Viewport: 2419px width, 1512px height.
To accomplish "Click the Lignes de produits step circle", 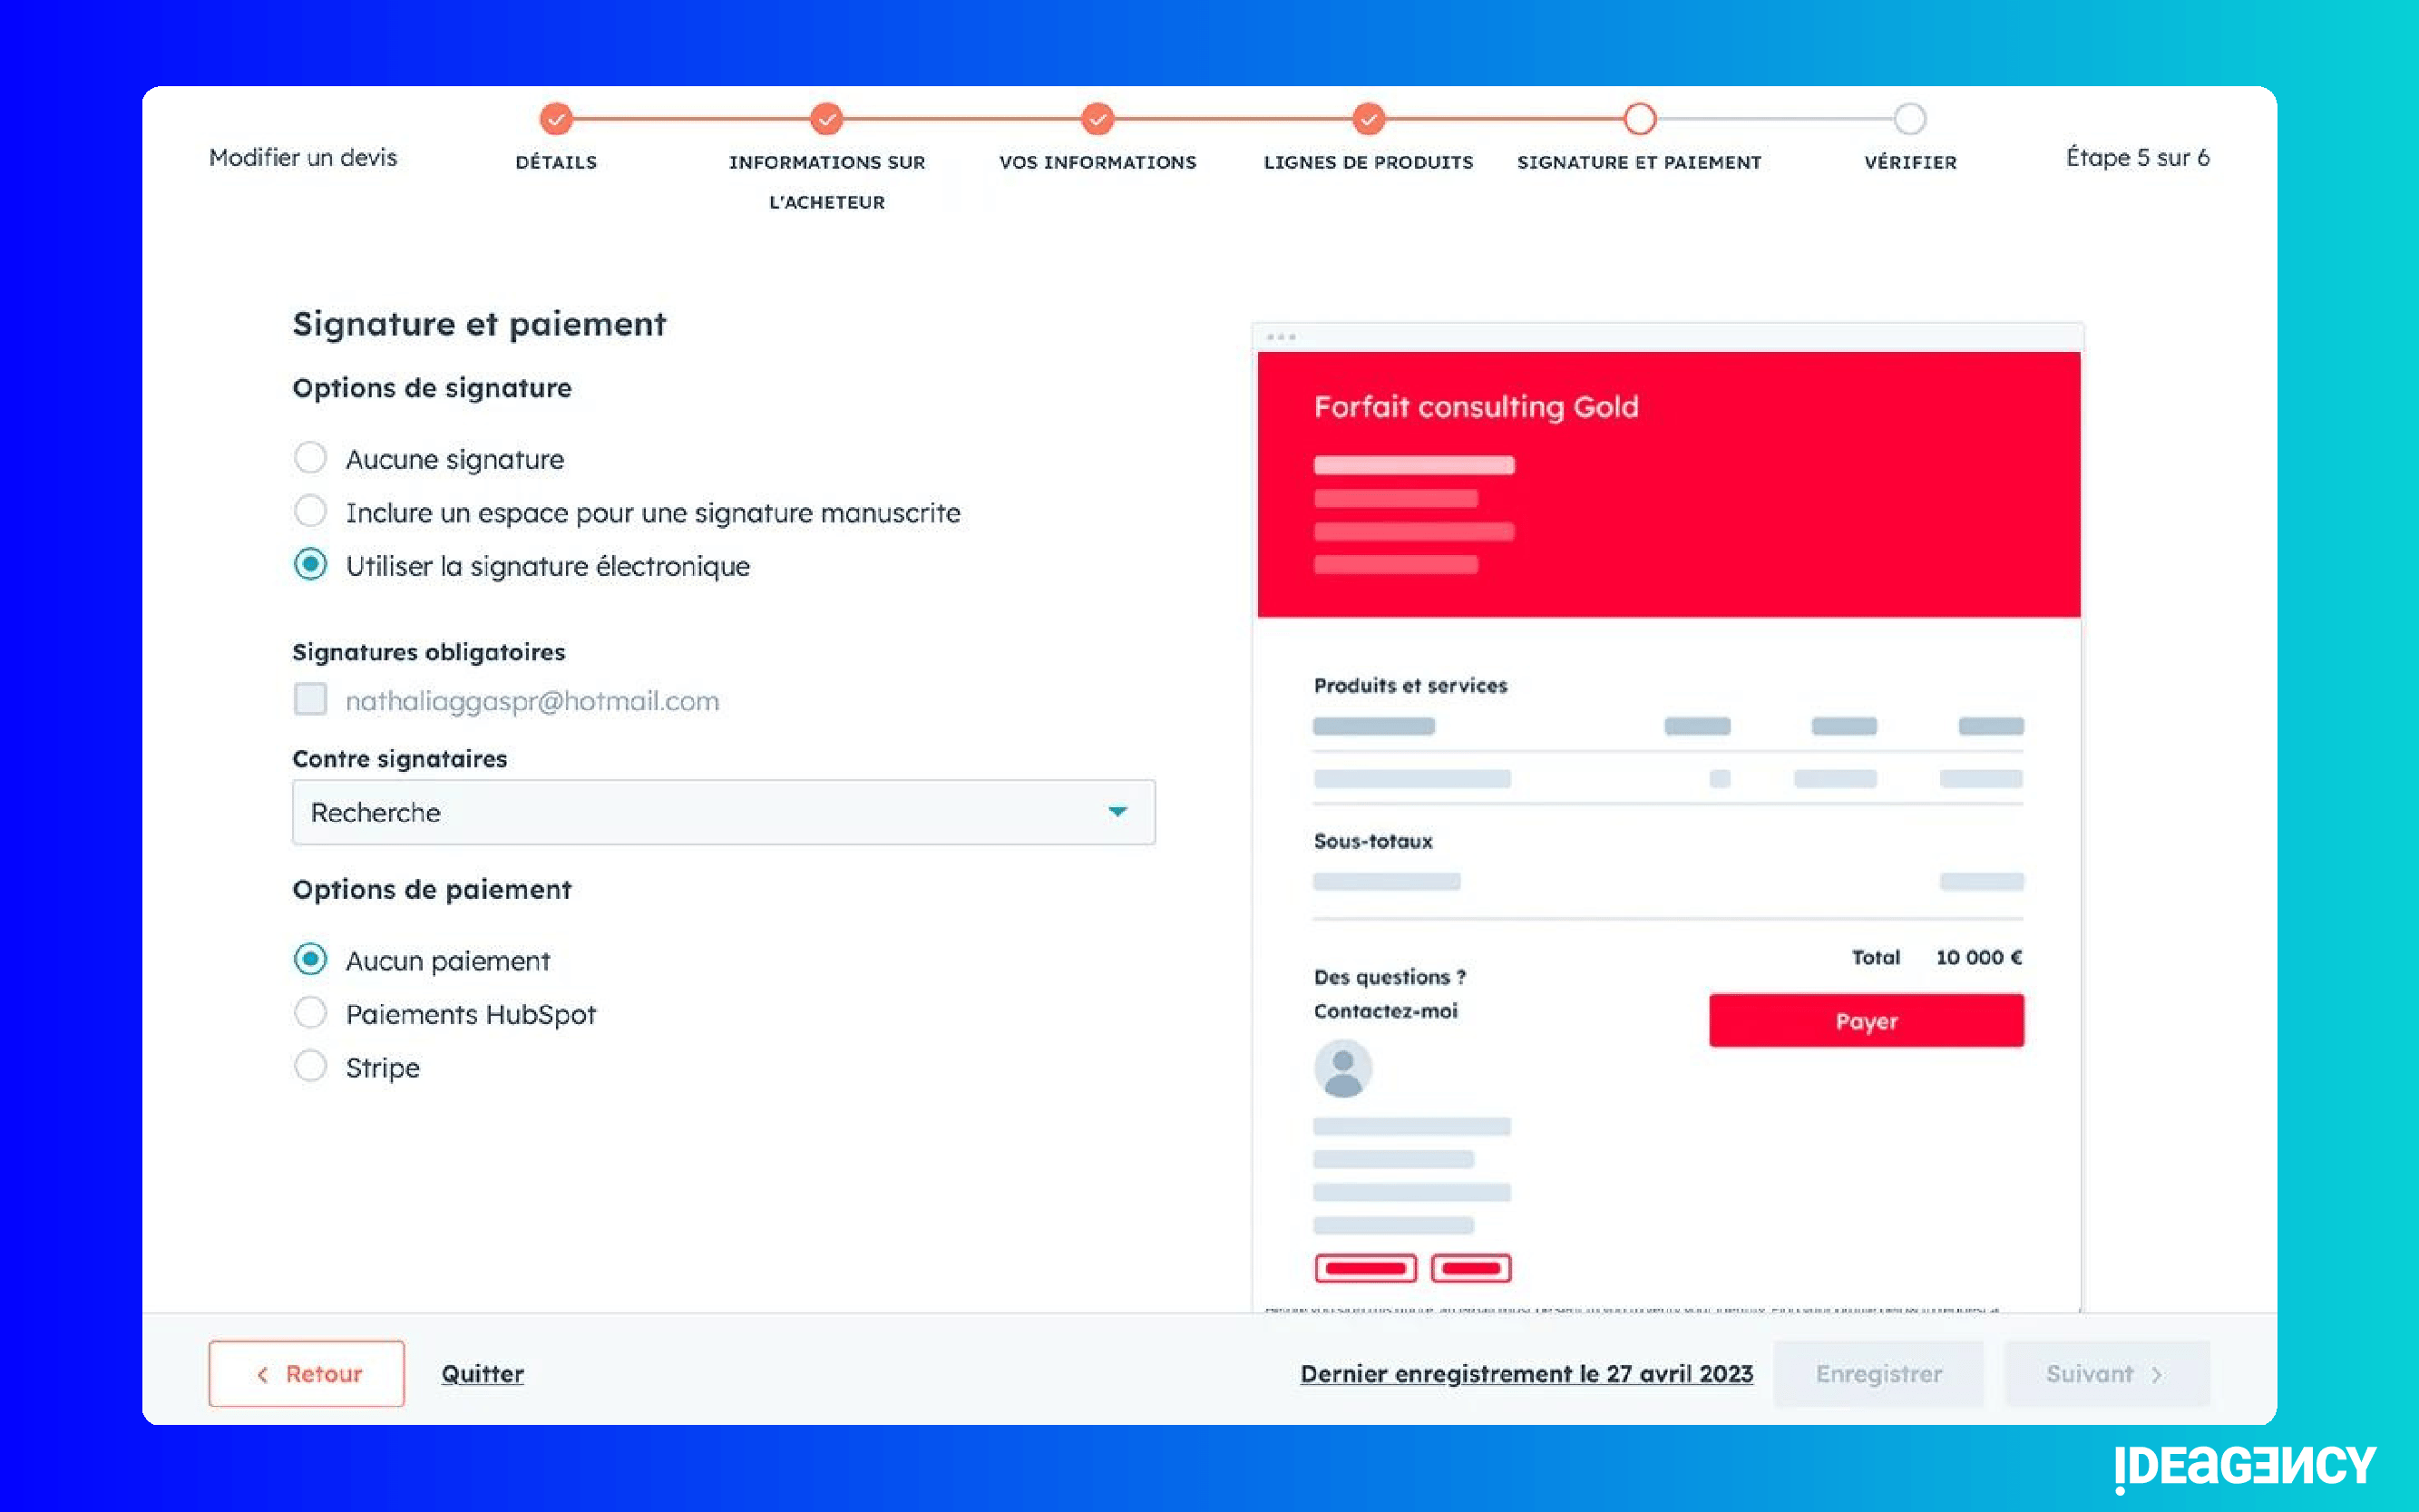I will pos(1368,119).
